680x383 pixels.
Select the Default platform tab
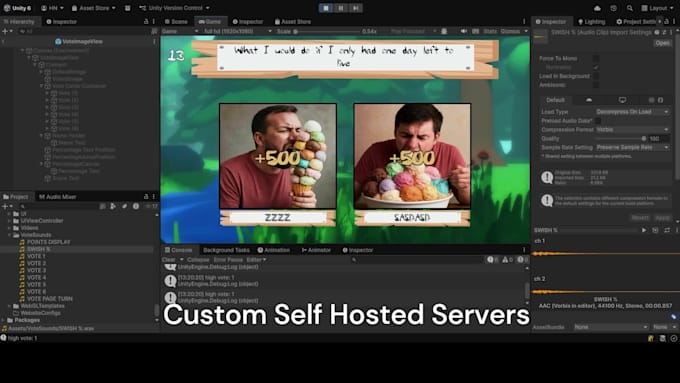click(x=555, y=100)
